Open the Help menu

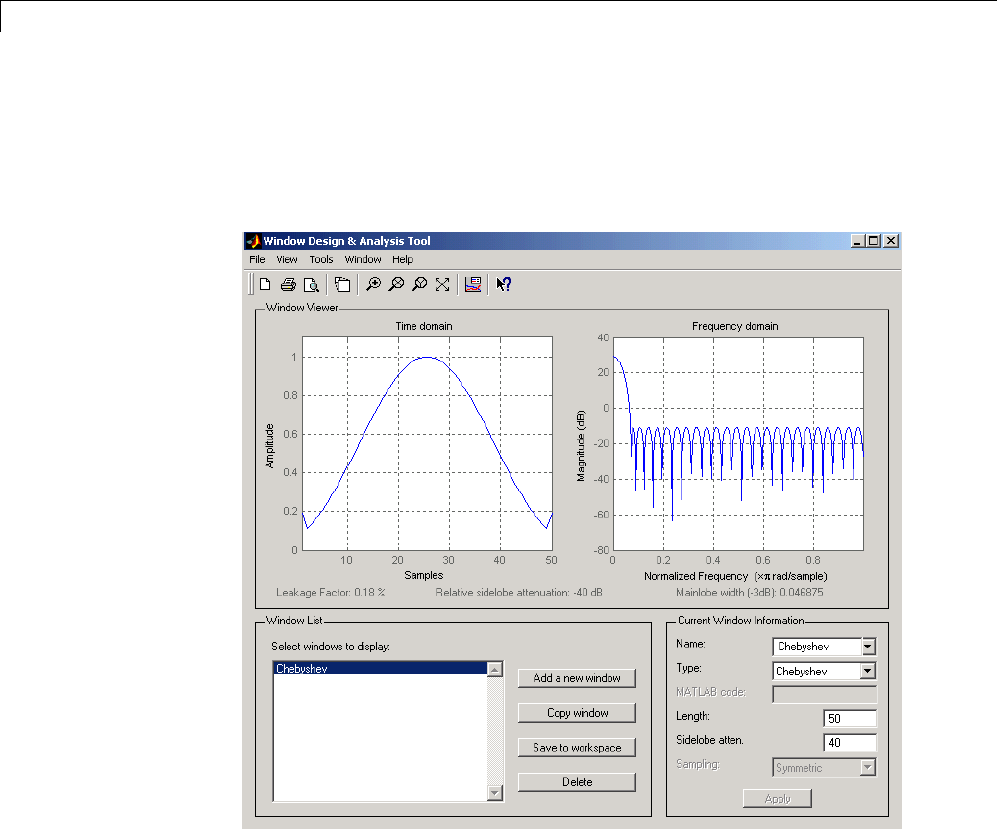[402, 259]
